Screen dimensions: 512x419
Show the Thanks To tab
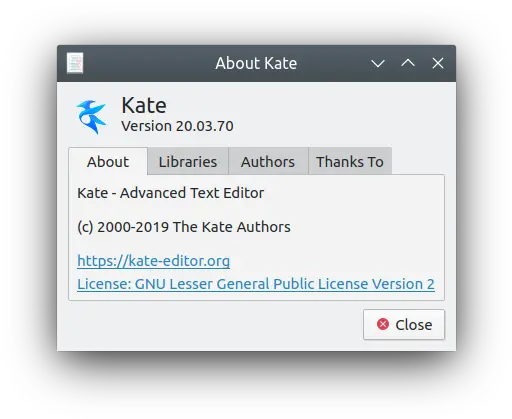pyautogui.click(x=350, y=161)
